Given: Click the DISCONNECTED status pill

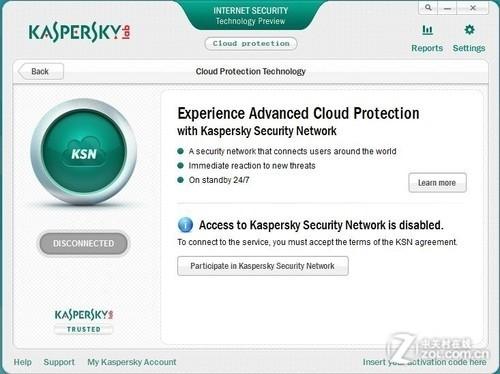Looking at the screenshot, I should coord(83,244).
